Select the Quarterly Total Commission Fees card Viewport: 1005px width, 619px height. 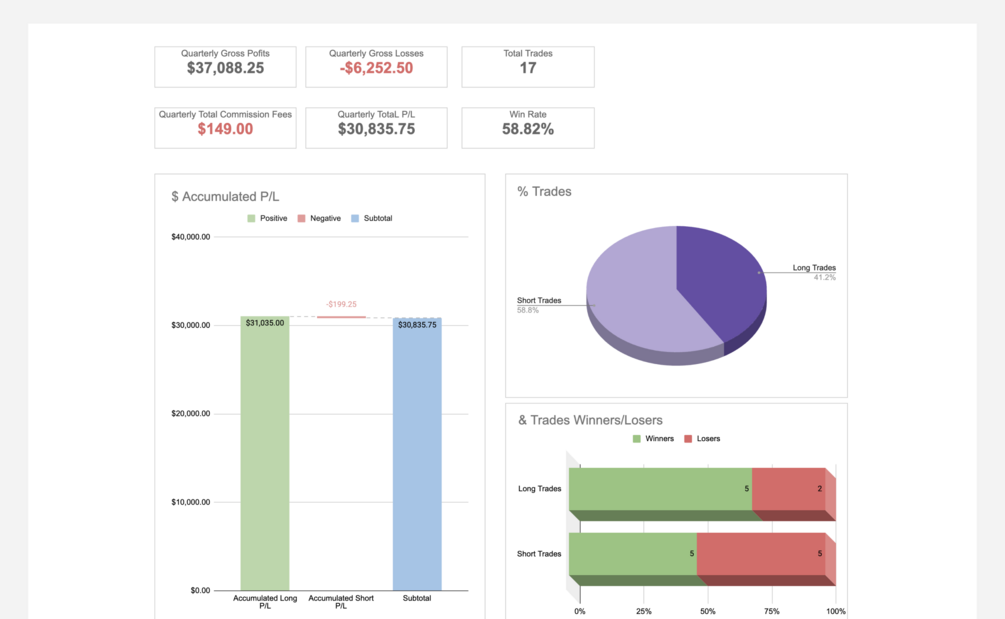point(225,128)
